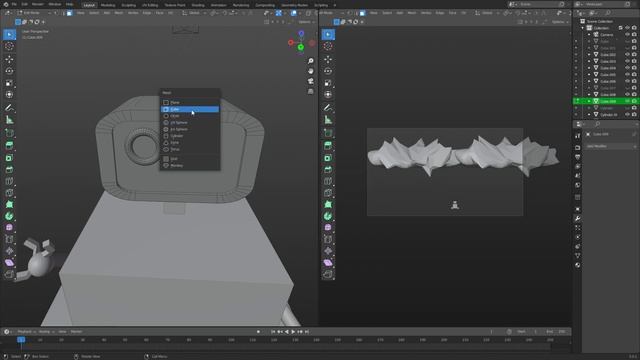
Task: Choose the Bevel tool in left viewport toolbar
Action: (x=9, y=169)
